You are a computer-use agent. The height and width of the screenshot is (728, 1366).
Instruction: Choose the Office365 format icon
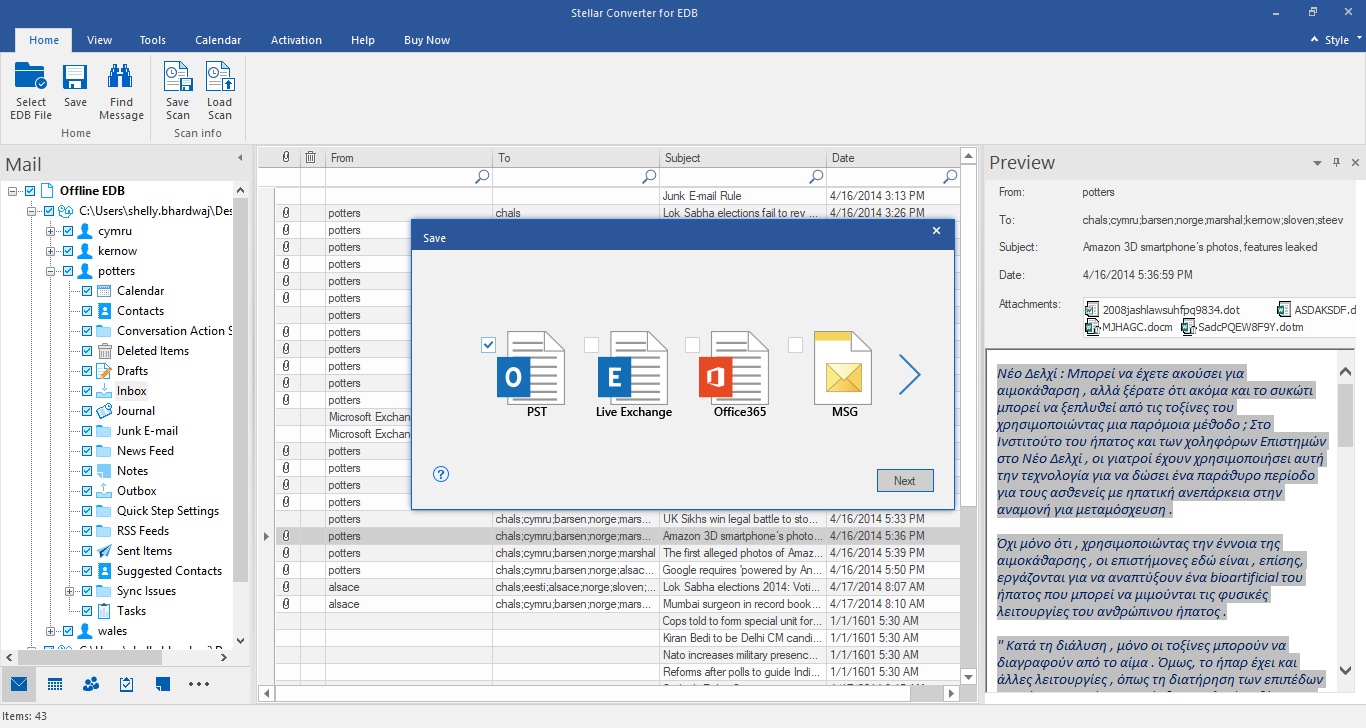[733, 367]
